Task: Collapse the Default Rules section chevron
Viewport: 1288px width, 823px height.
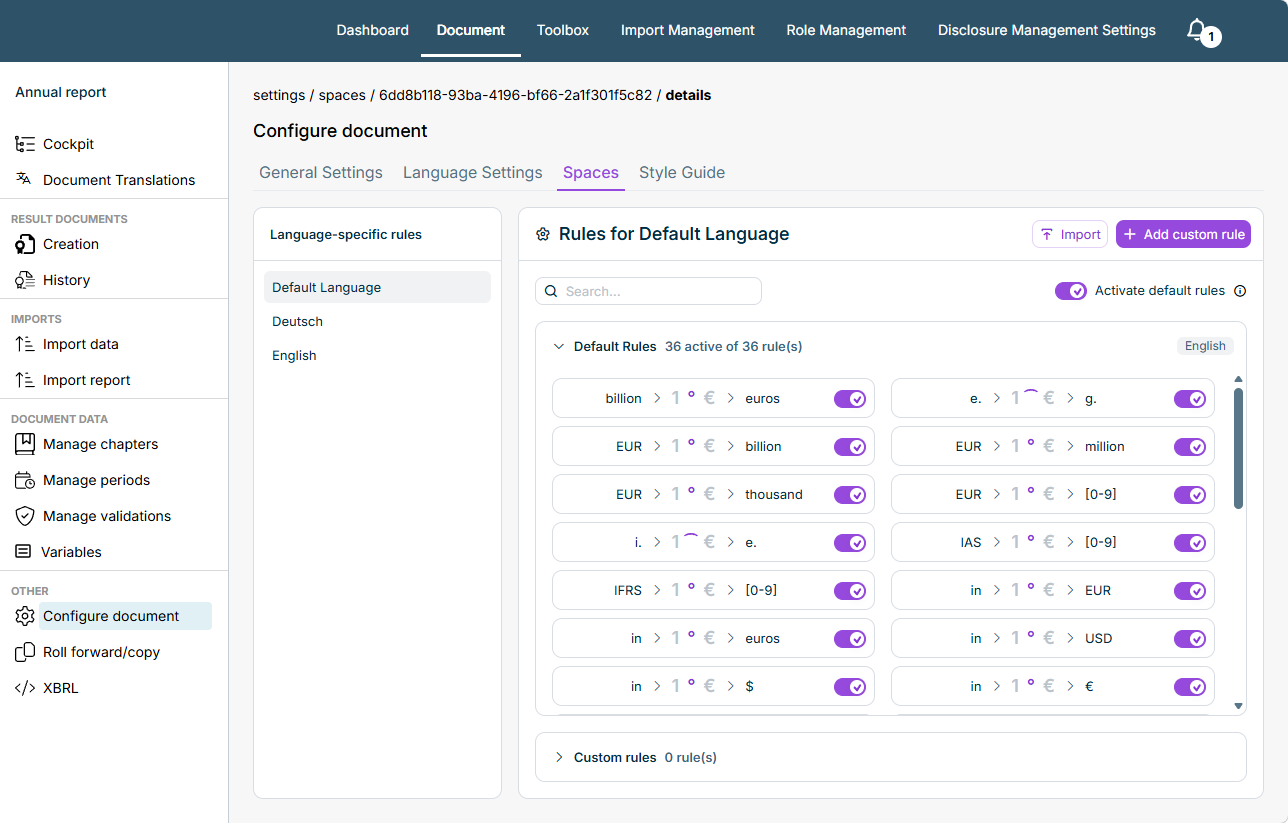Action: click(559, 346)
